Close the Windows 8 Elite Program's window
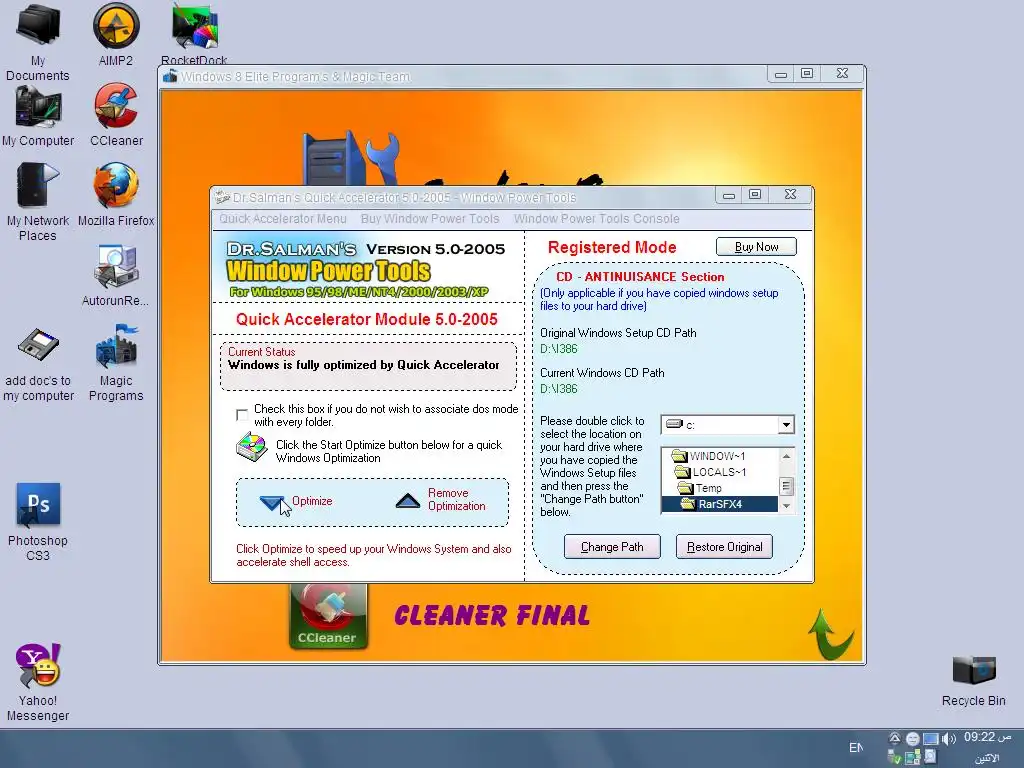This screenshot has height=768, width=1024. coord(842,74)
